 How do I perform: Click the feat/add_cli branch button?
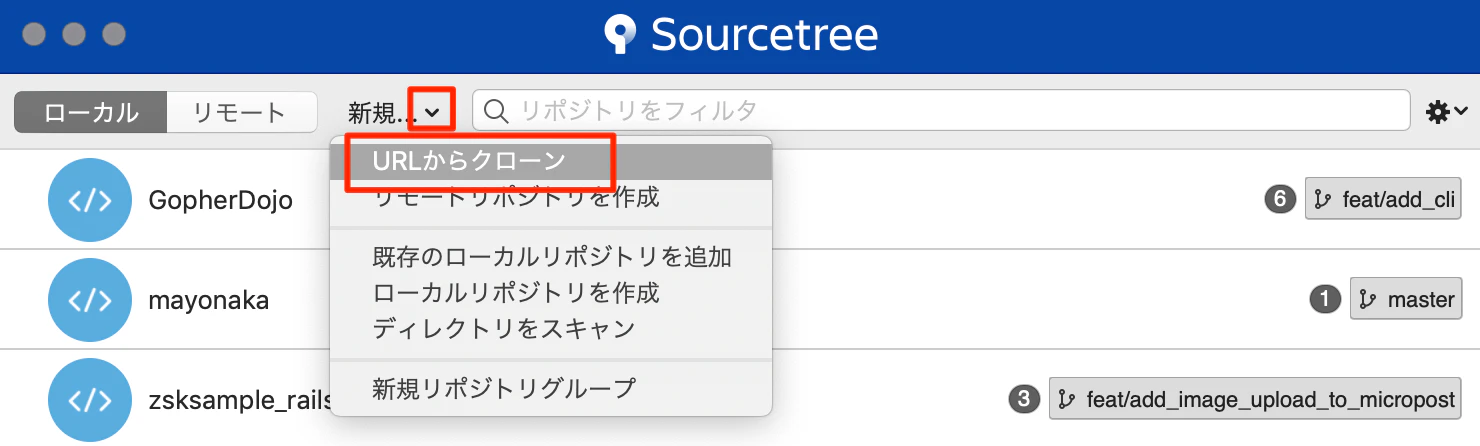[1383, 200]
